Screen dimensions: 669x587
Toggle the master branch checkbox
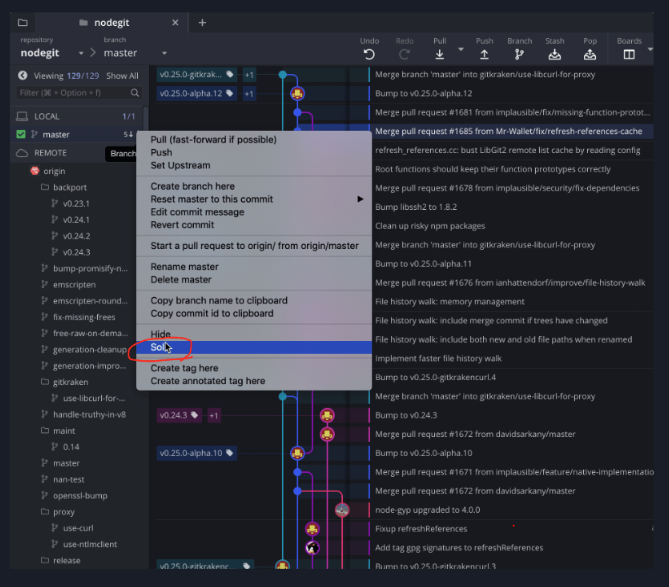(x=20, y=134)
